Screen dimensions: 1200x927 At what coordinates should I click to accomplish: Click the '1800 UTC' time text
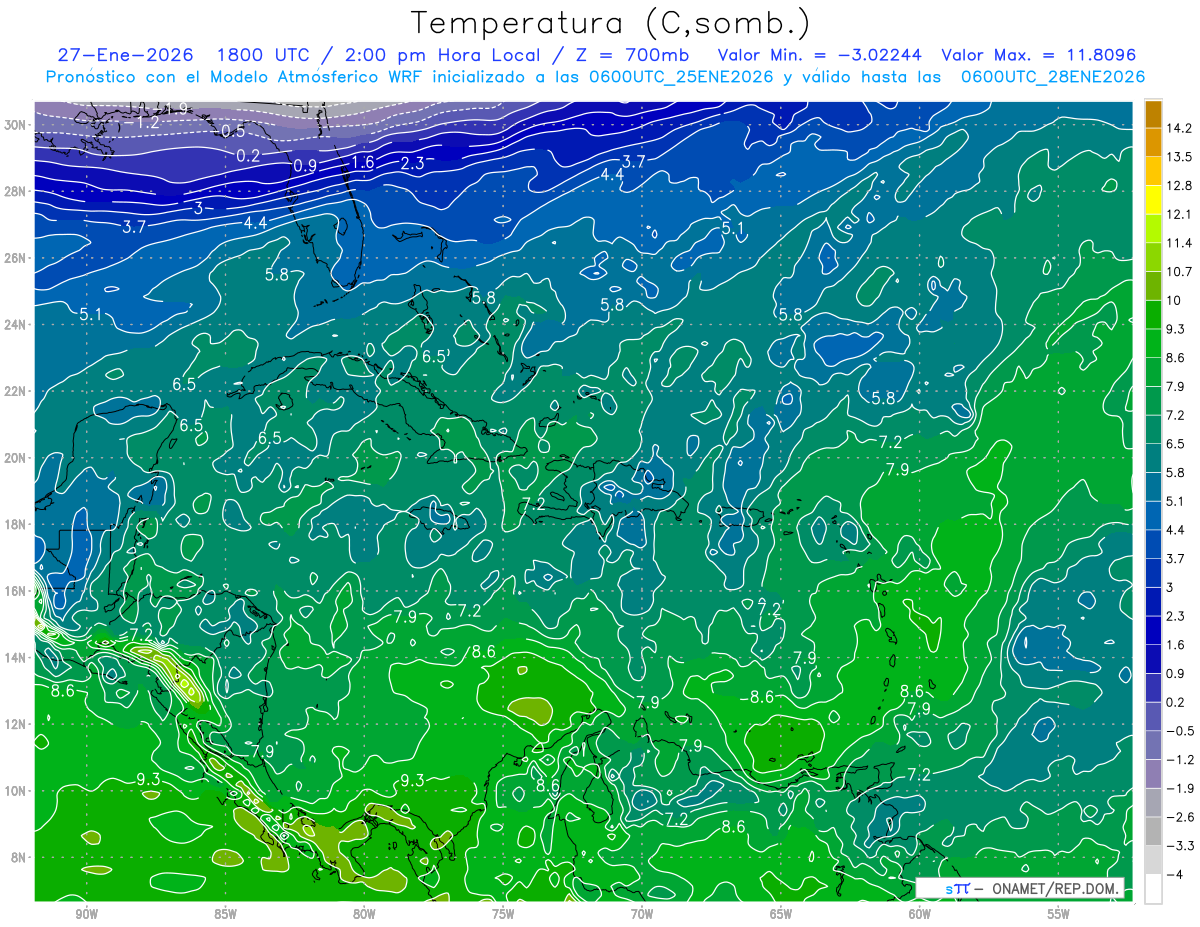click(x=262, y=55)
